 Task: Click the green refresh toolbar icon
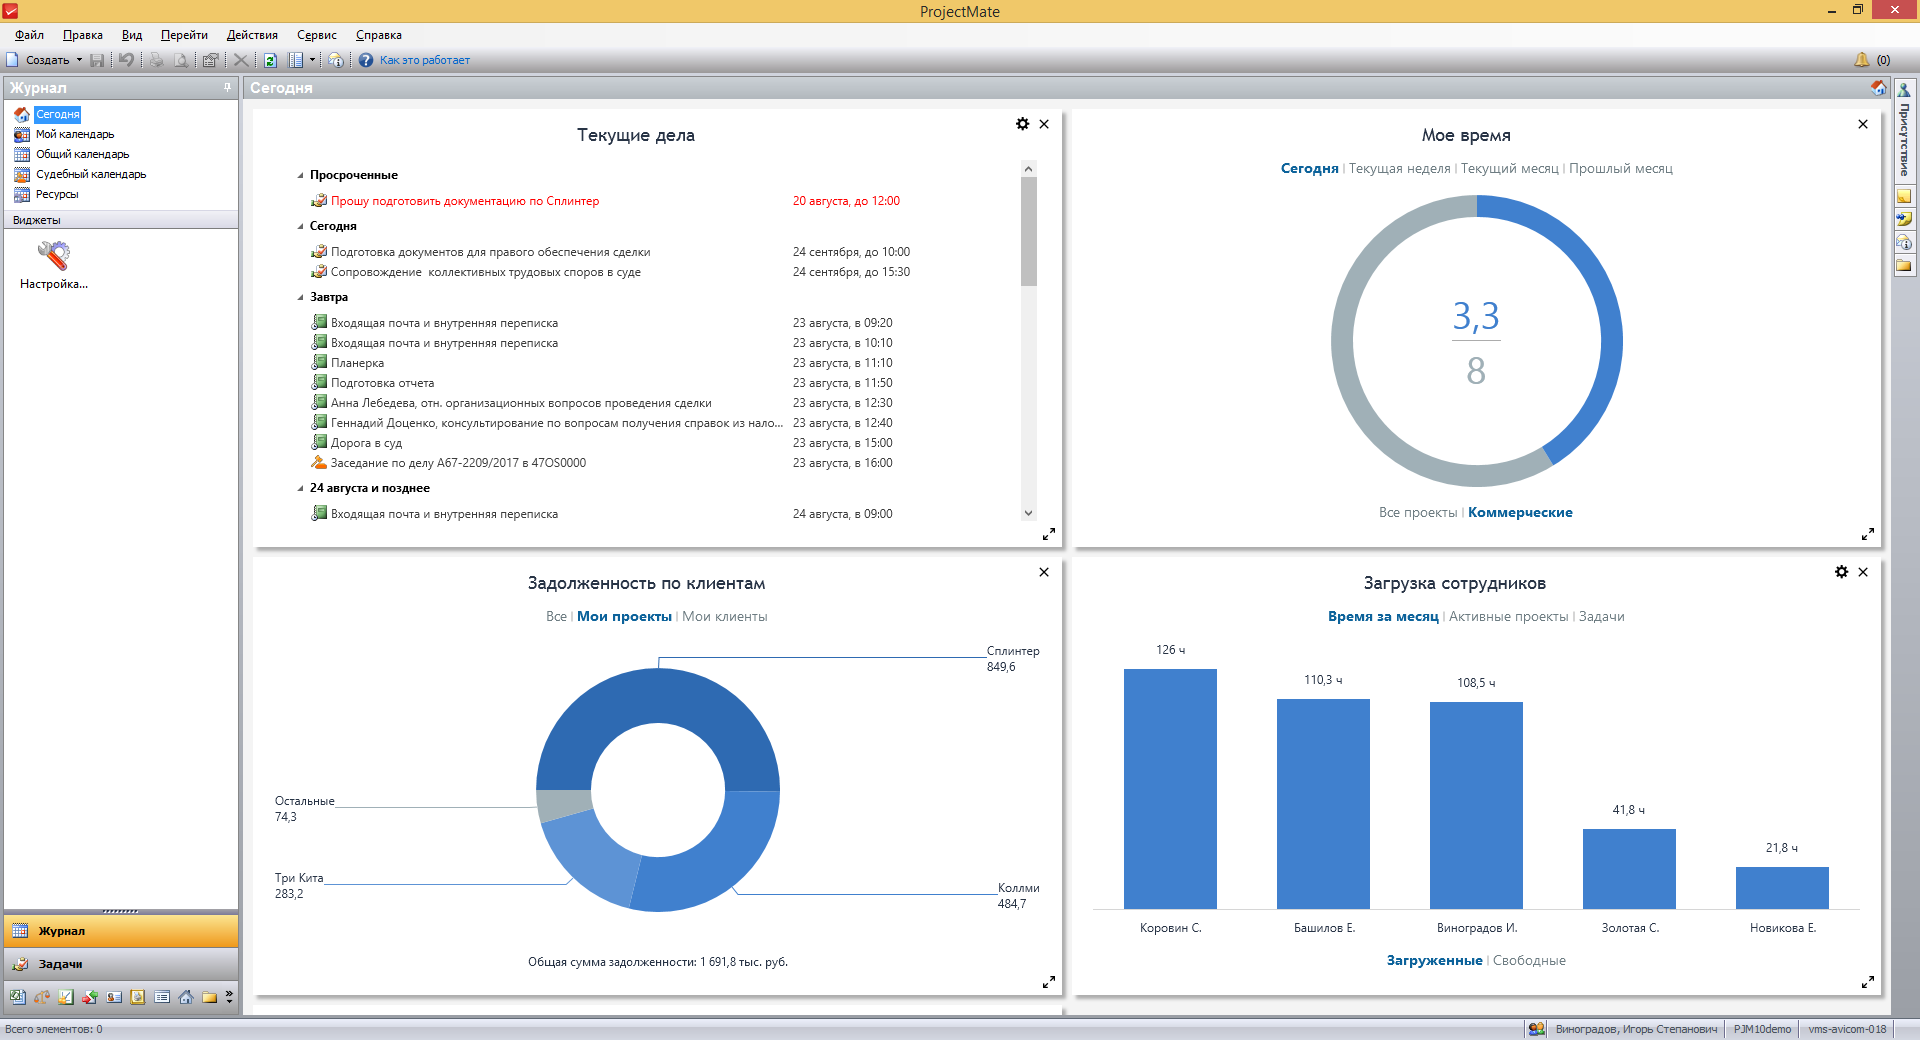pyautogui.click(x=270, y=60)
